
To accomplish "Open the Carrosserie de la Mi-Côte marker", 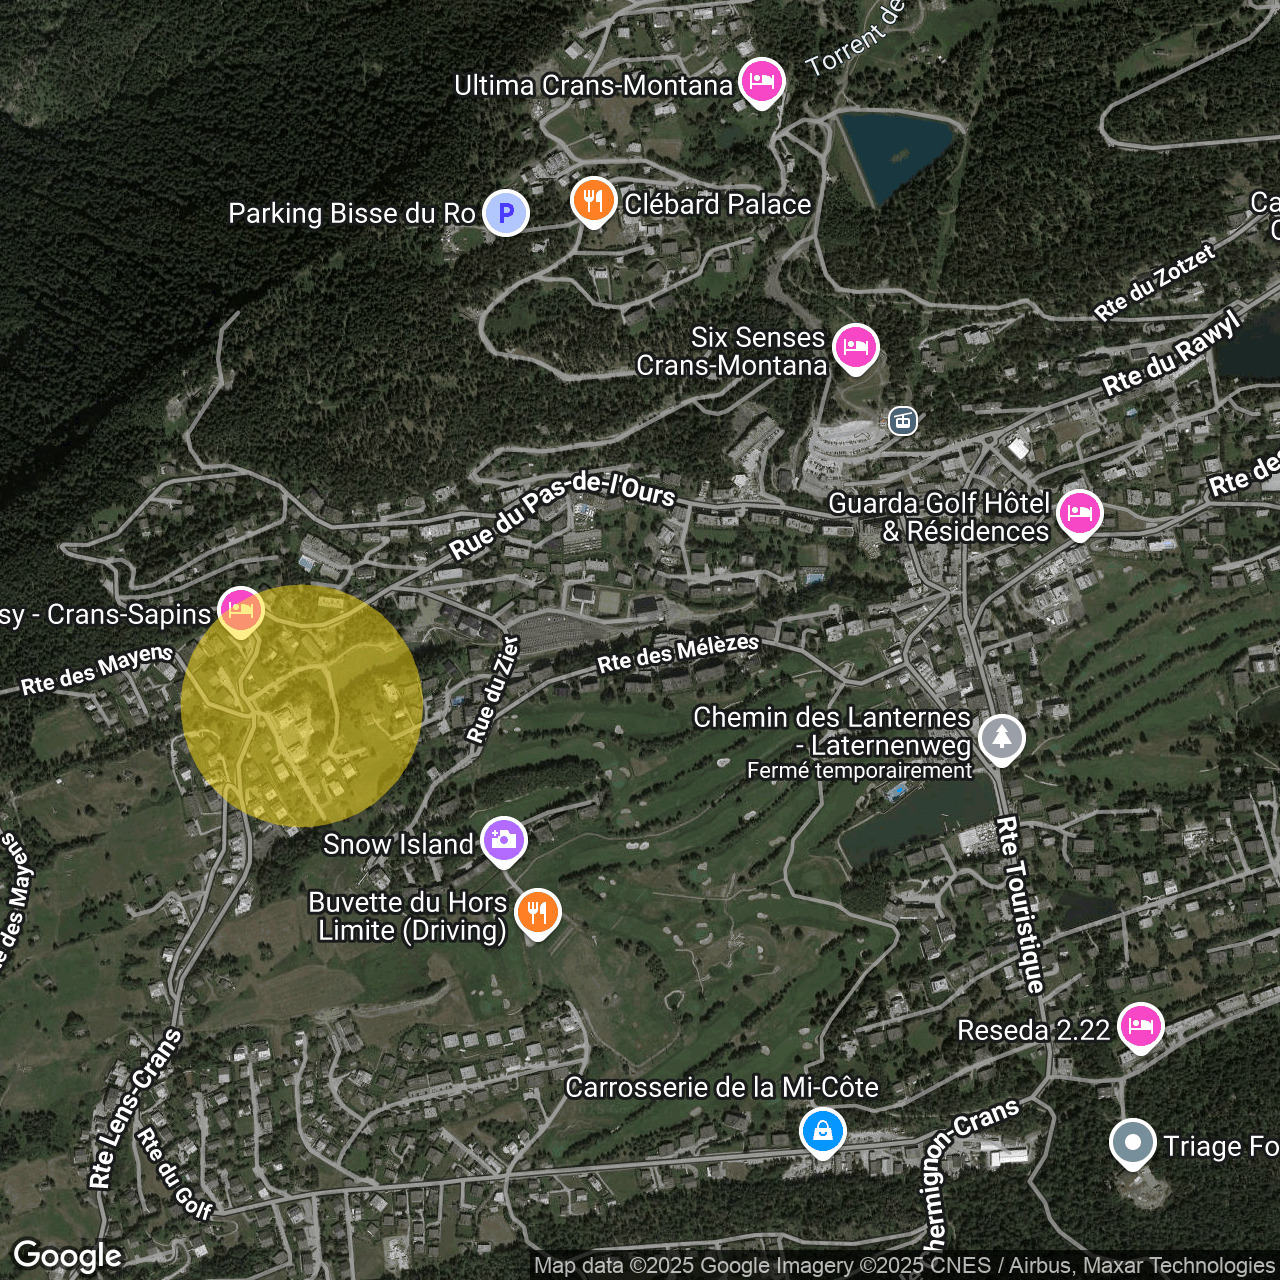I will click(822, 1132).
